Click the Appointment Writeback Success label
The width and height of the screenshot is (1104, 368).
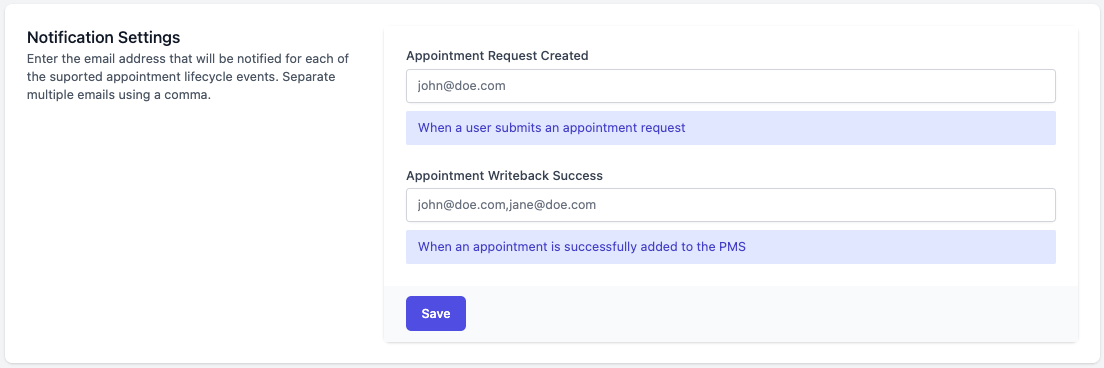504,175
